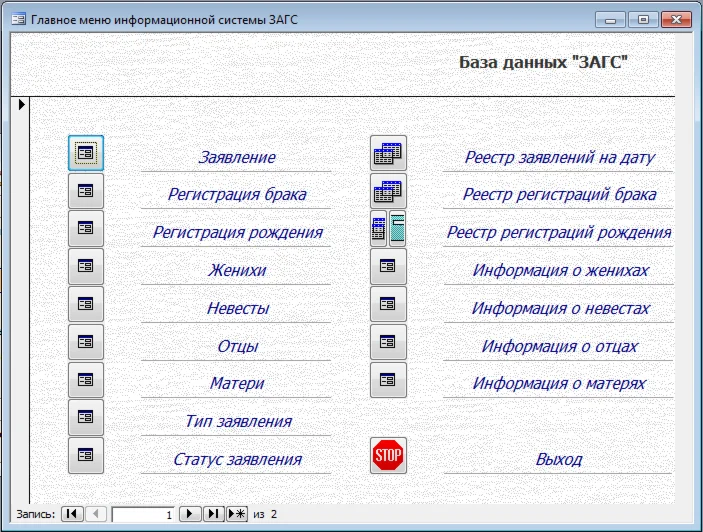703x532 pixels.
Task: Click the form icon in the title bar
Action: point(18,19)
